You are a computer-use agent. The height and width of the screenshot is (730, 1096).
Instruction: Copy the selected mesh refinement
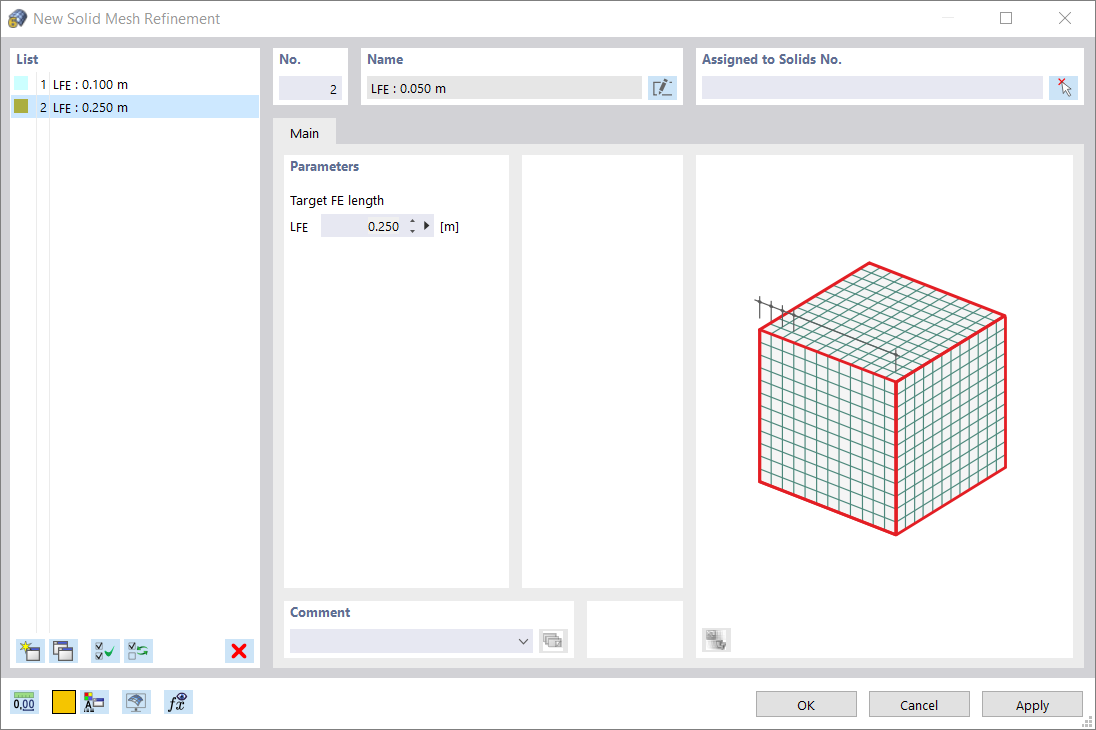click(64, 651)
